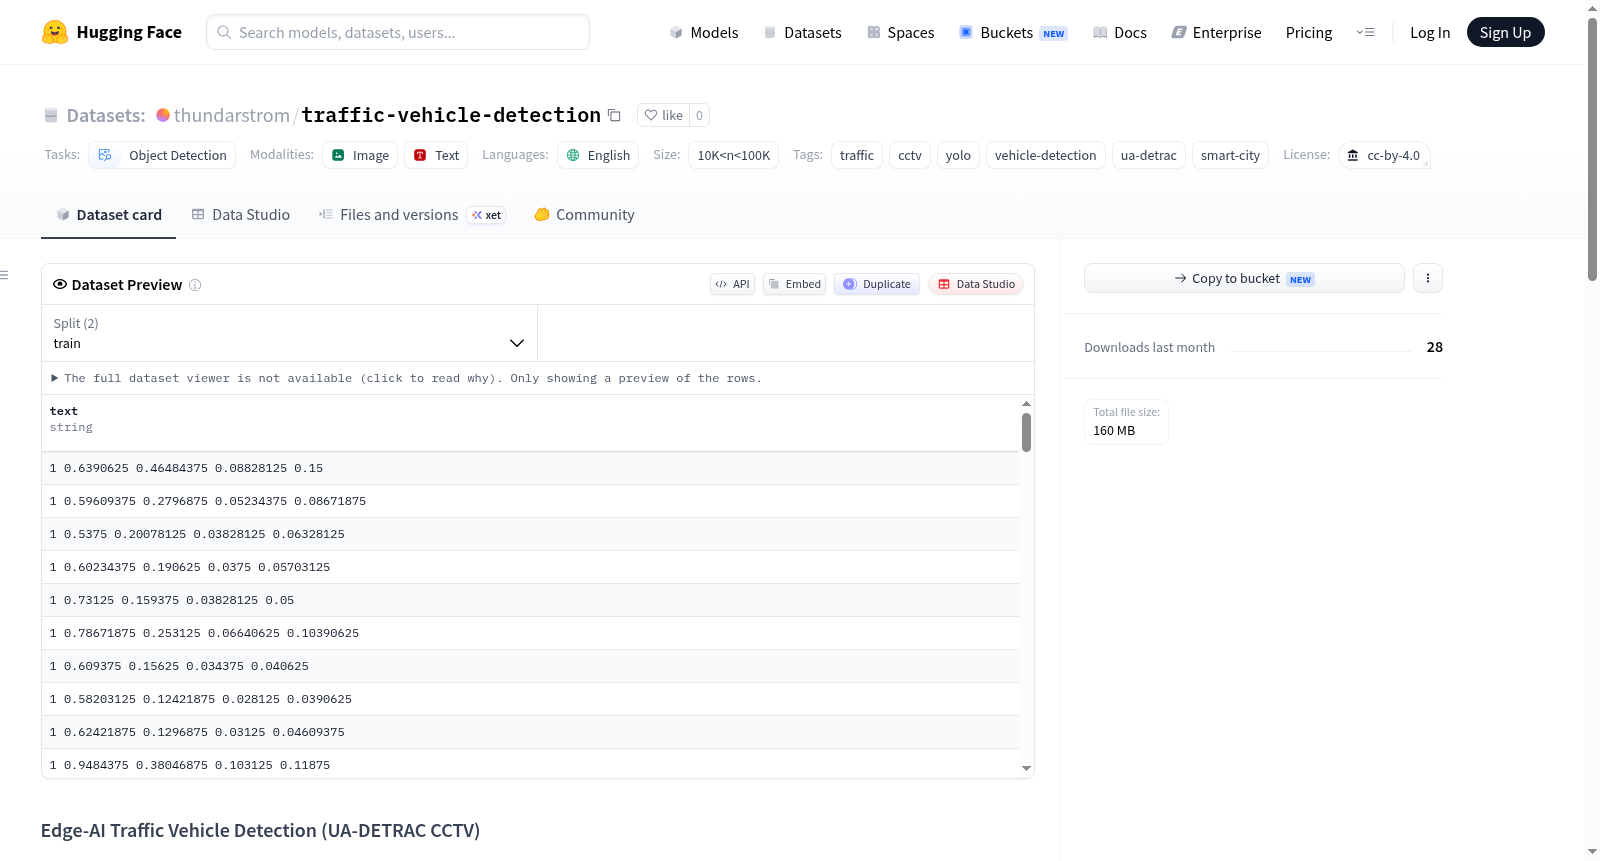The image size is (1600, 861).
Task: Click the cctv tag
Action: (910, 155)
